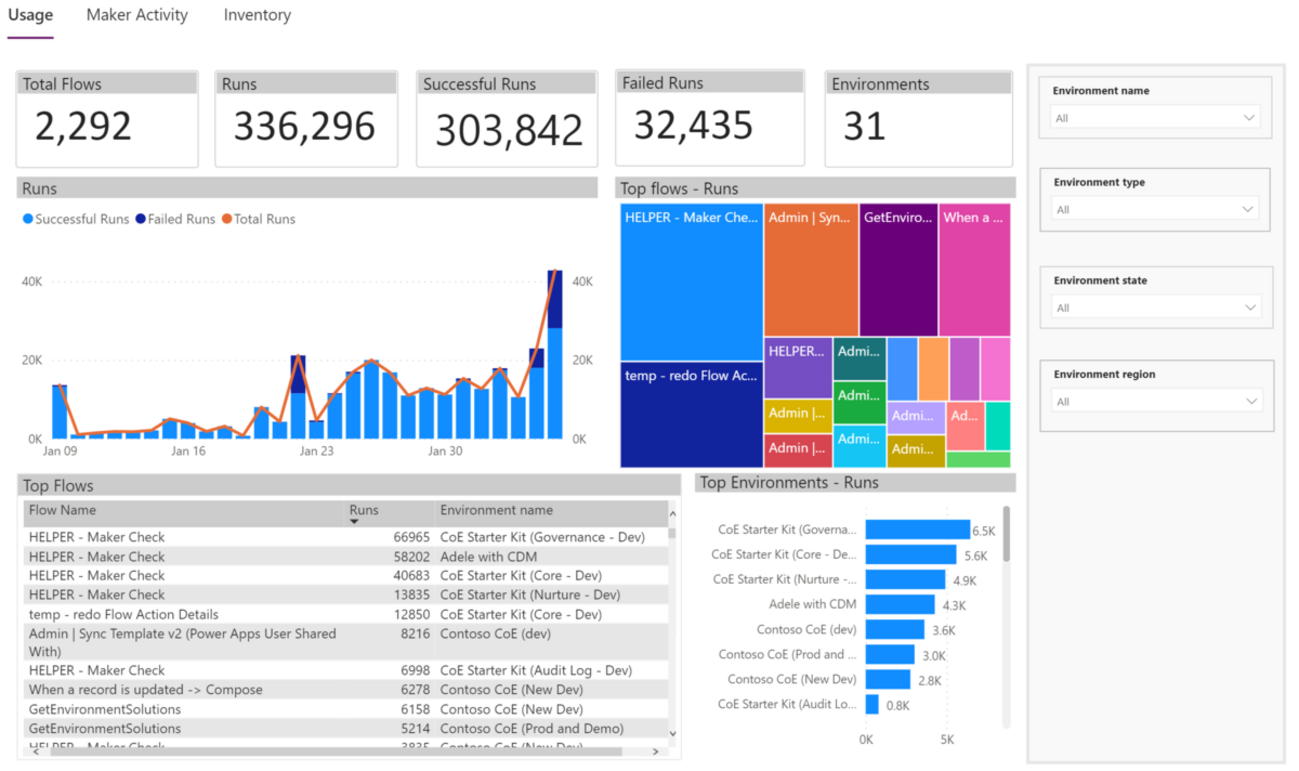Click the Top Environments vertical scrollbar
1299x771 pixels.
point(1006,535)
